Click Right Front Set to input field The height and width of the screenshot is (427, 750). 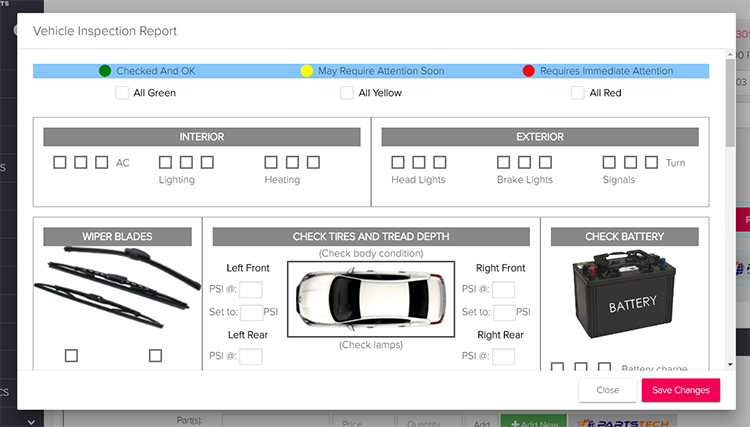(505, 312)
